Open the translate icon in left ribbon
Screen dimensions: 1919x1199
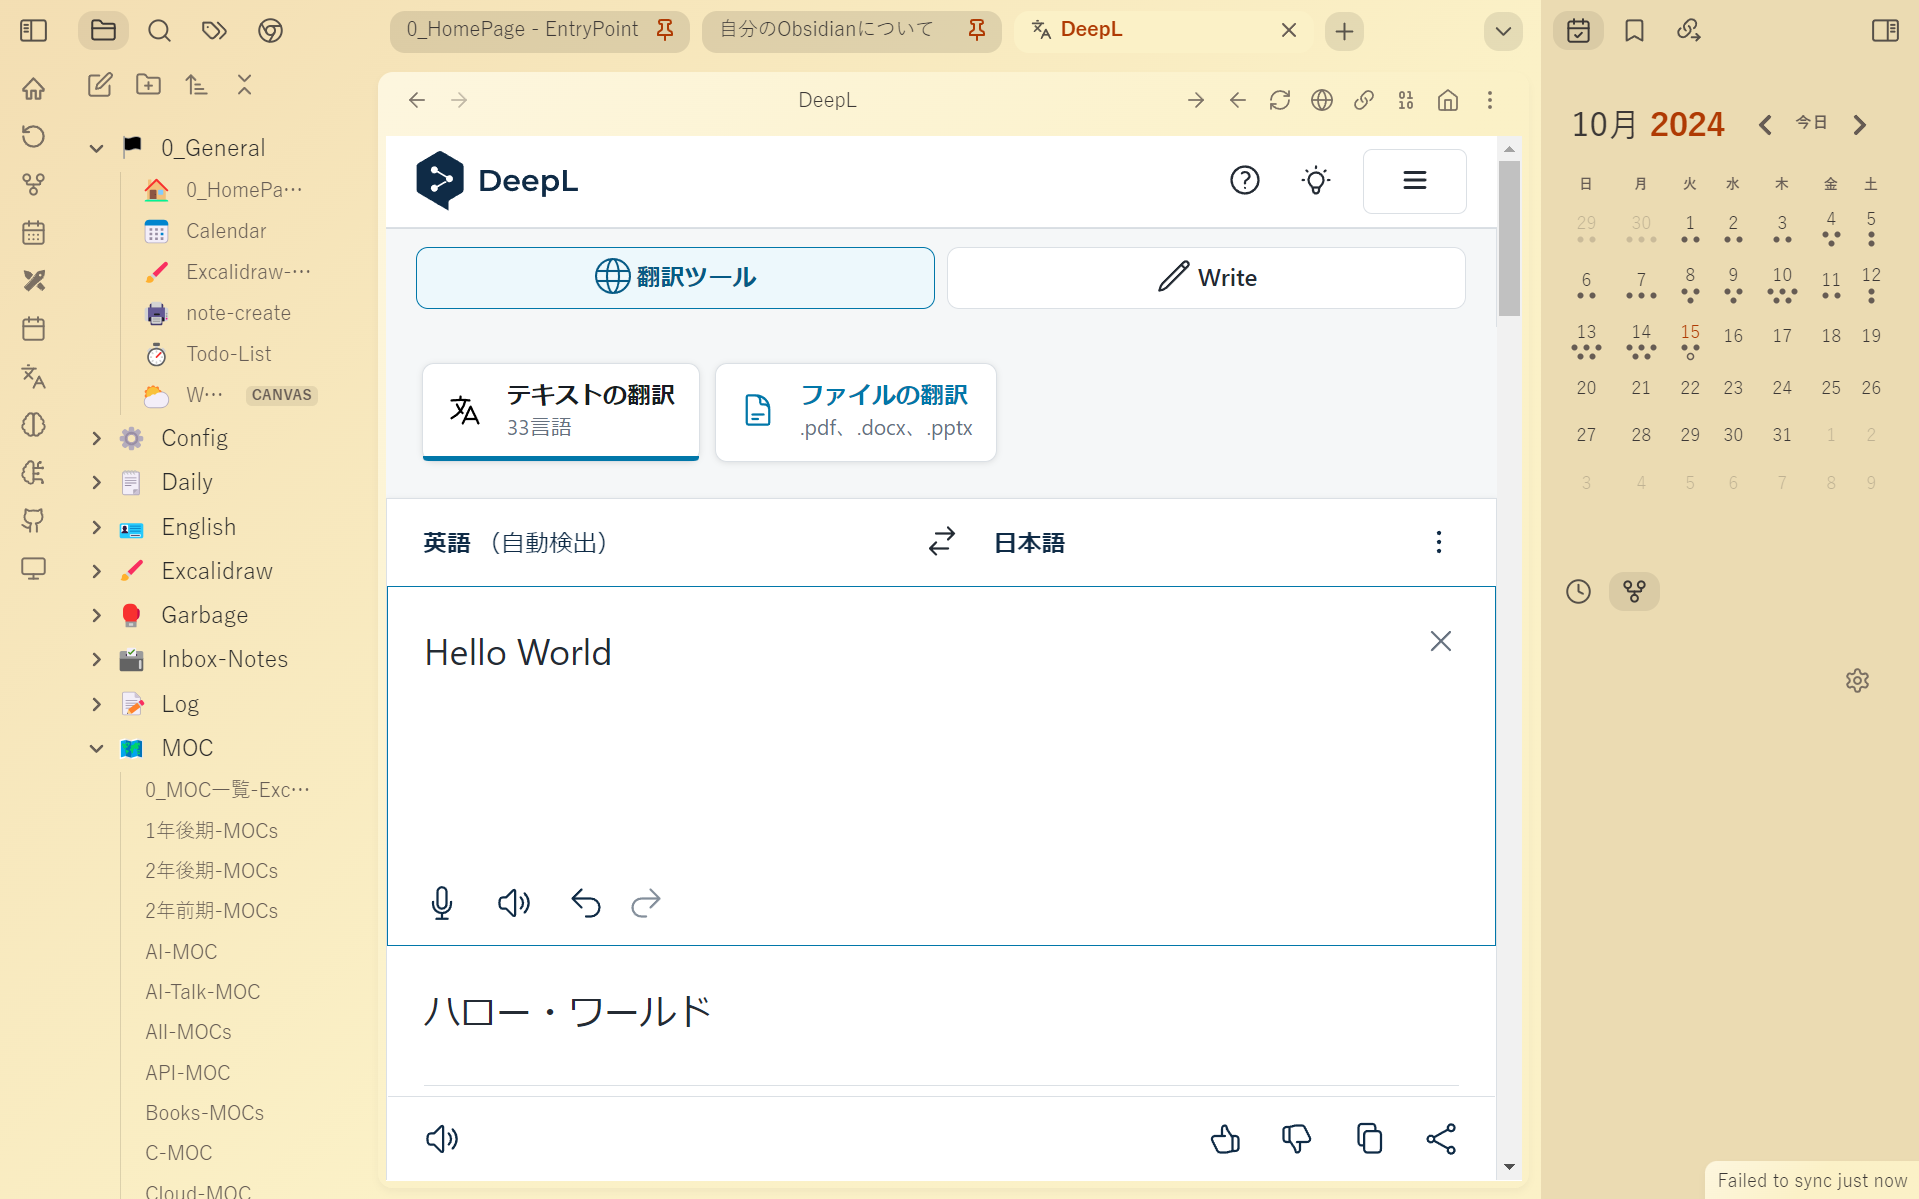click(33, 377)
